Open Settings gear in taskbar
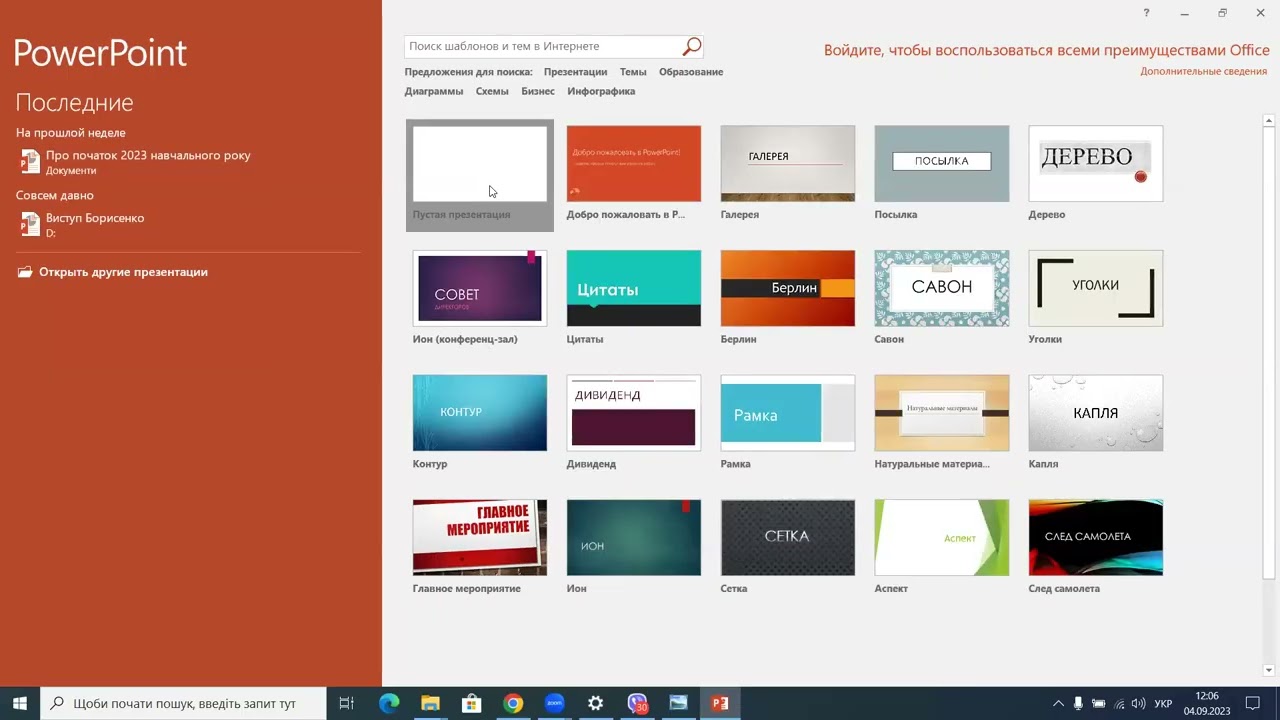Image resolution: width=1280 pixels, height=720 pixels. pyautogui.click(x=595, y=703)
